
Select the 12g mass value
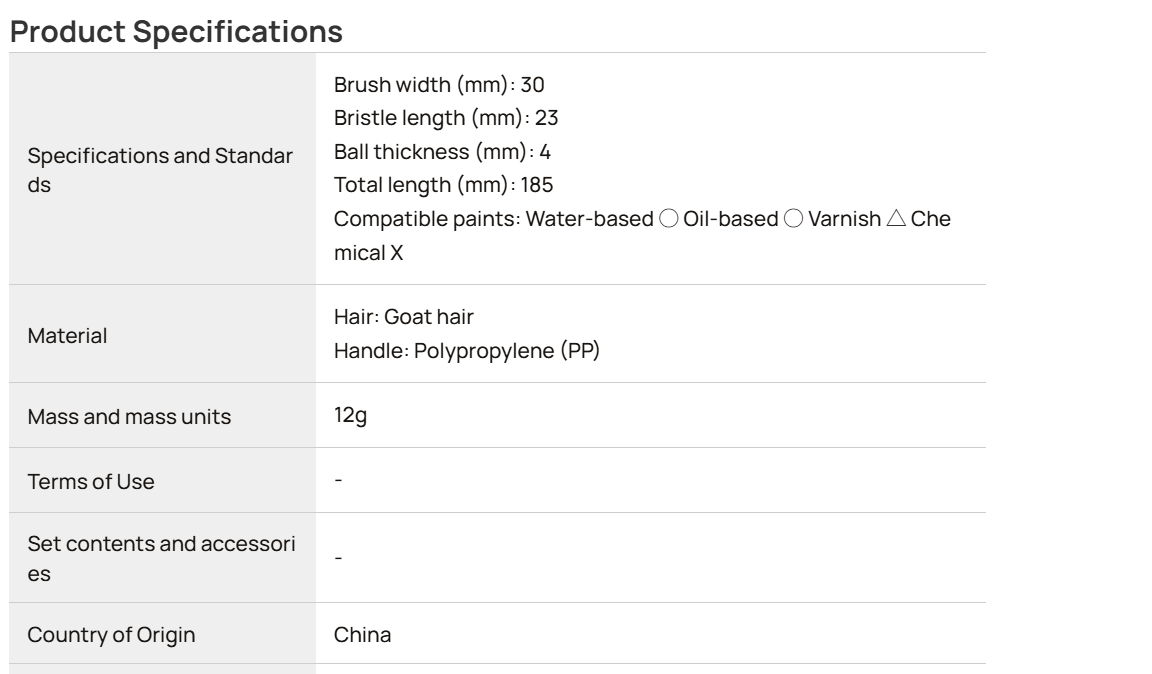[350, 415]
